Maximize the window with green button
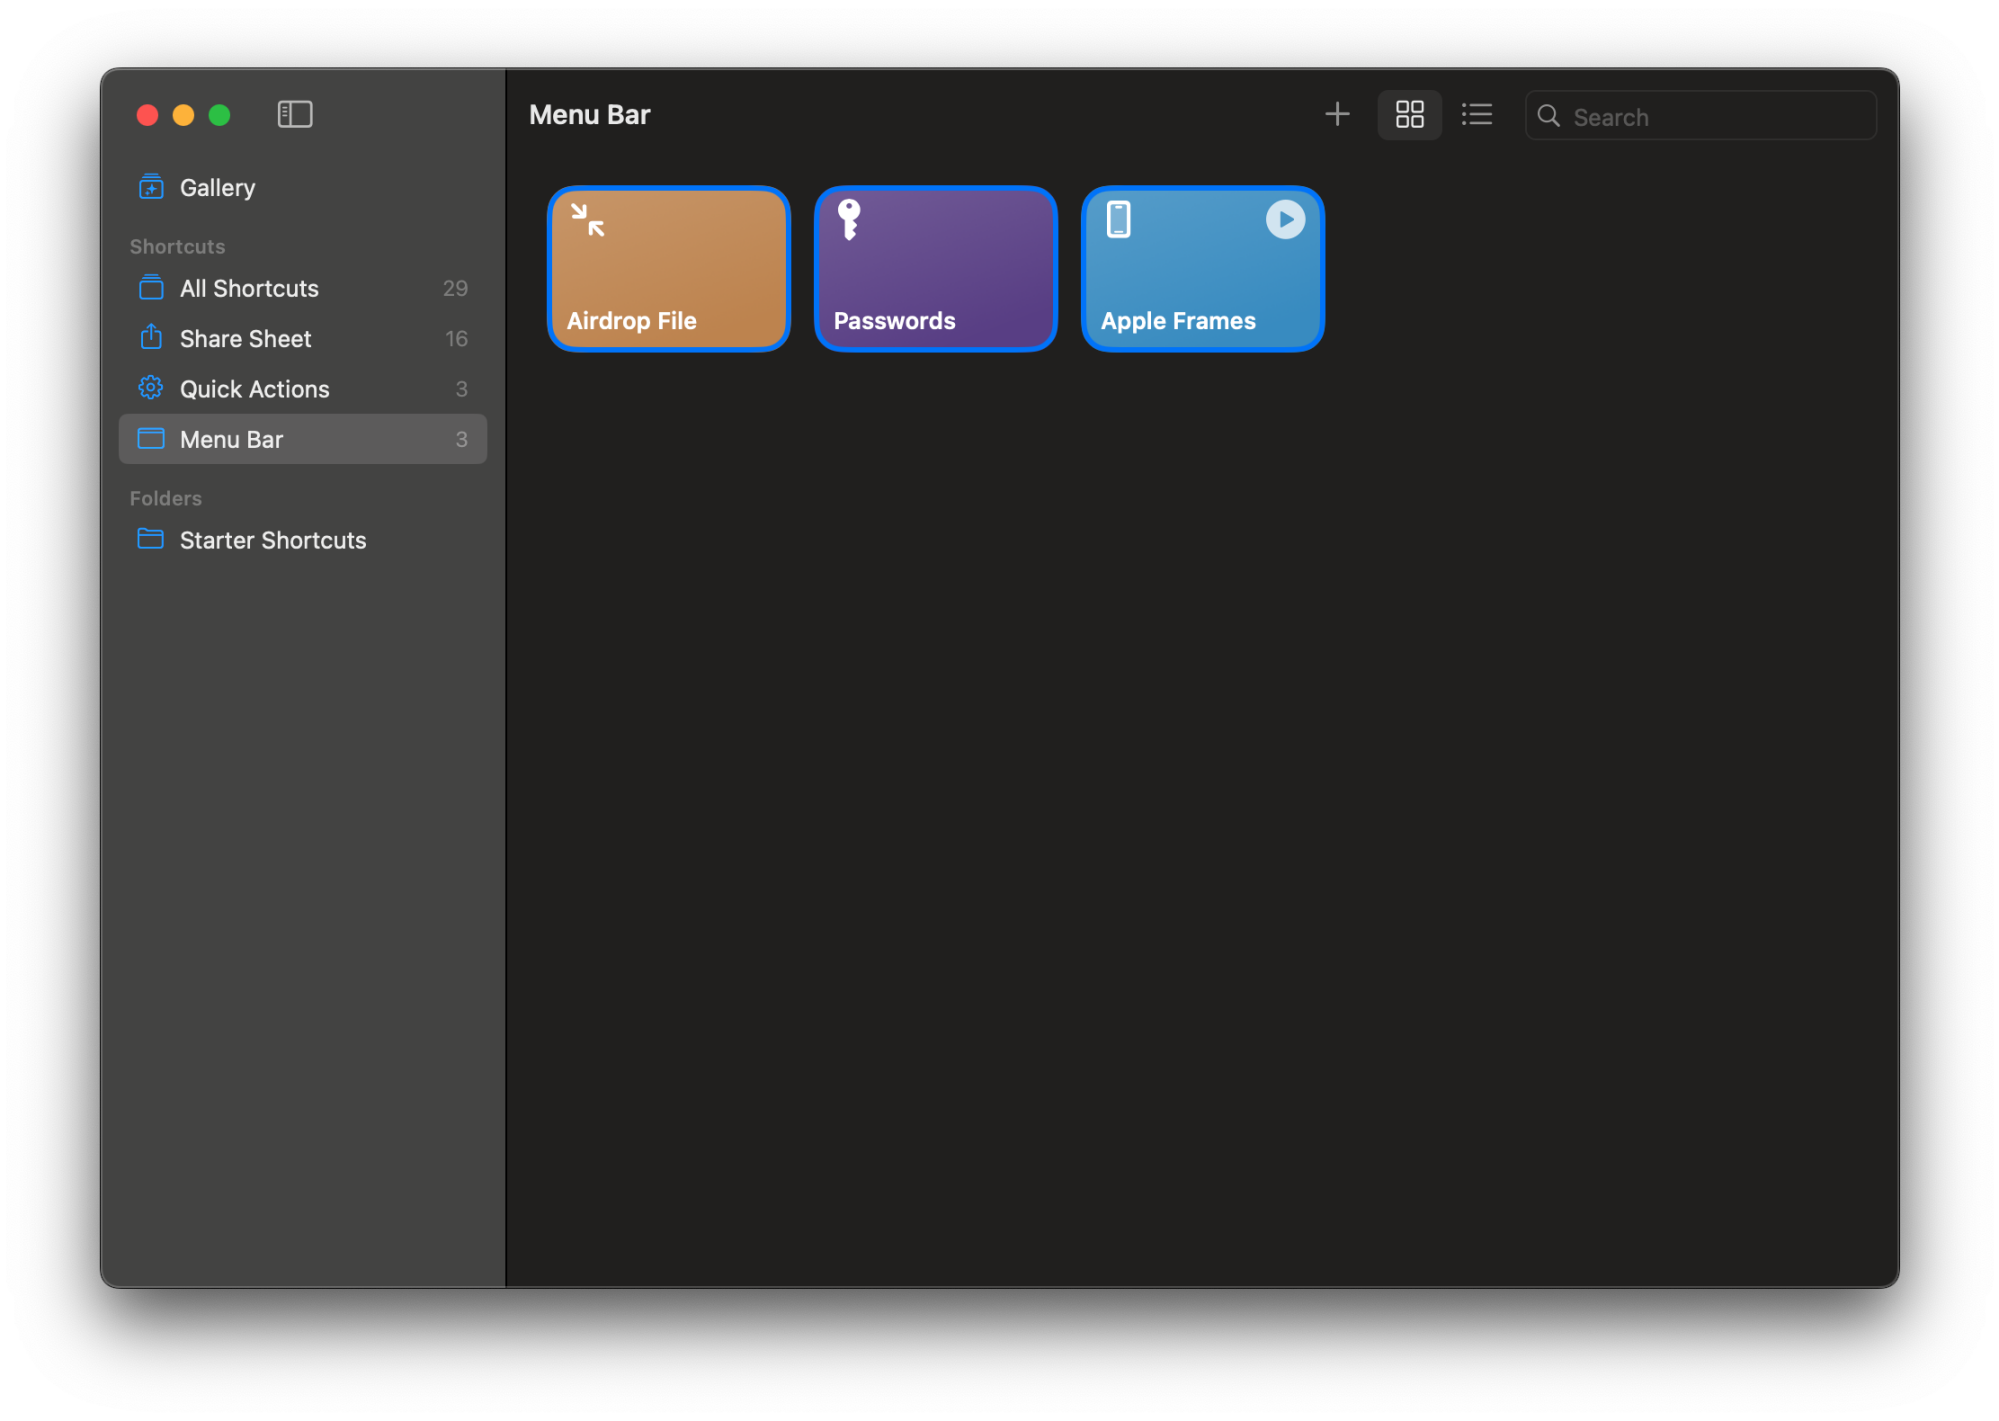Image resolution: width=1999 pixels, height=1421 pixels. [219, 115]
